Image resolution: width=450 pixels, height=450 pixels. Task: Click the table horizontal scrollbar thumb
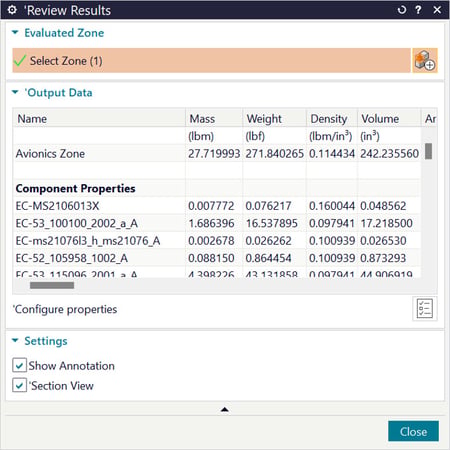(x=52, y=285)
